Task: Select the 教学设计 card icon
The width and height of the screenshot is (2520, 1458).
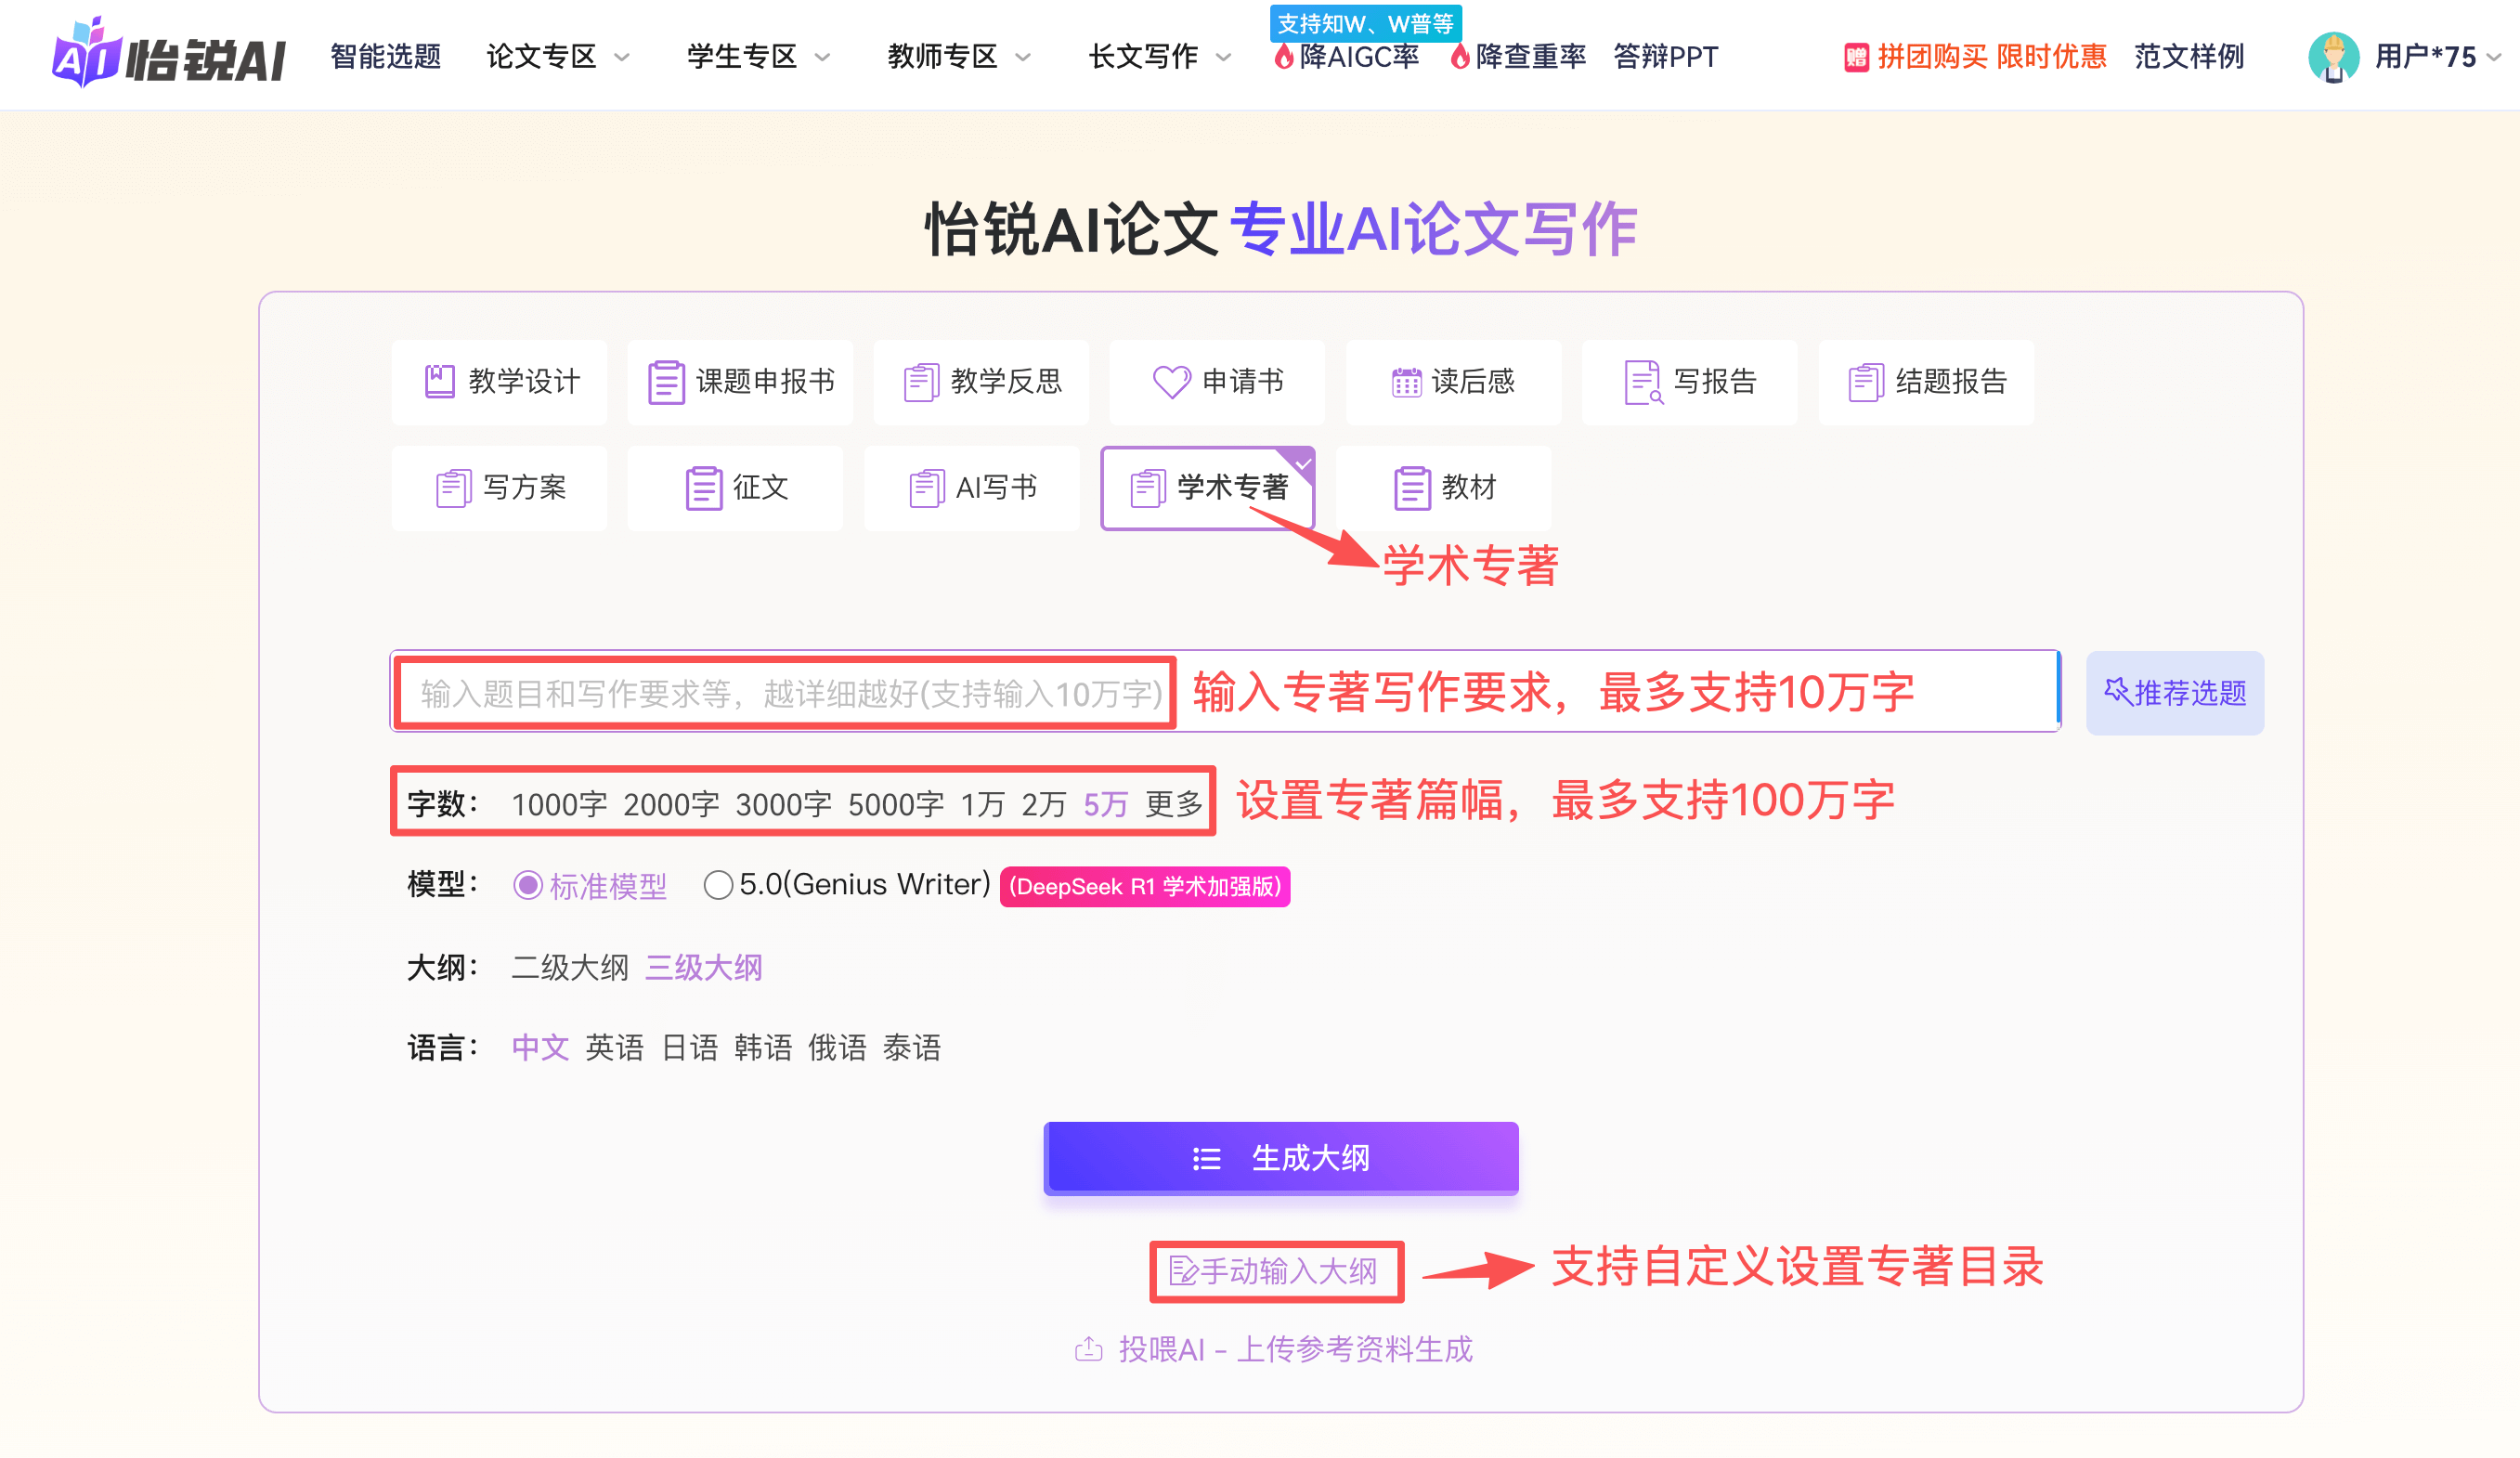Action: 440,382
